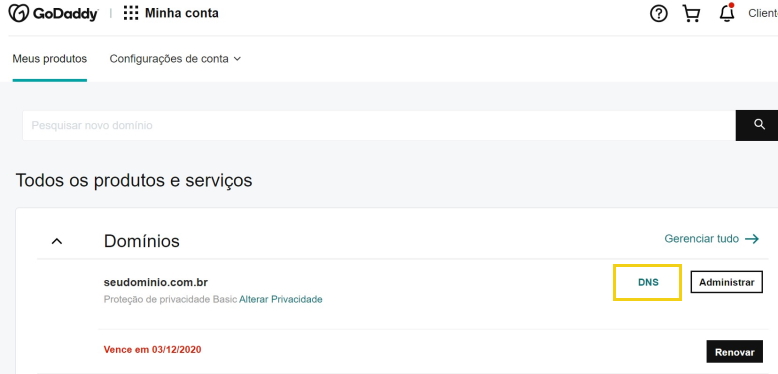Open the apps grid menu icon
The height and width of the screenshot is (374, 778).
[x=131, y=13]
